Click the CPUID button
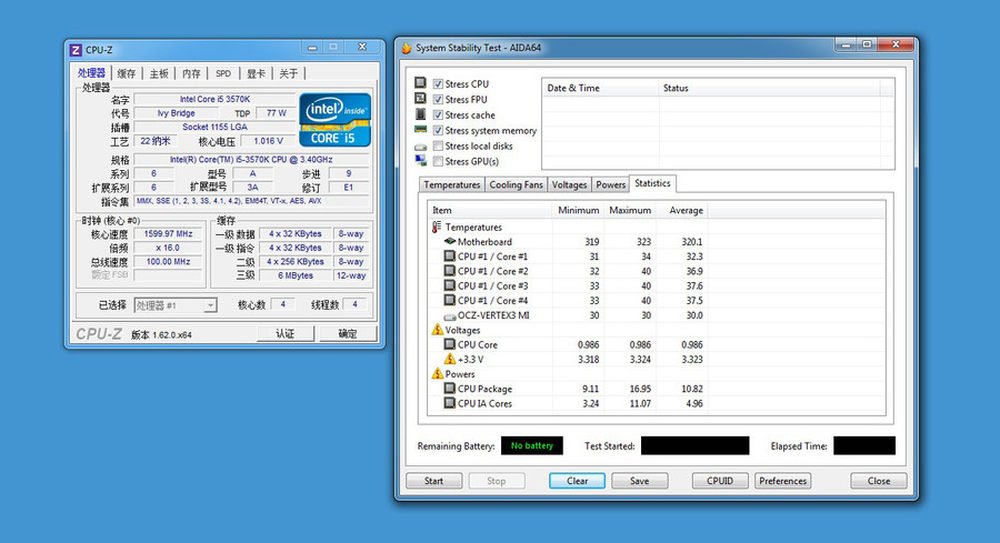 [720, 480]
